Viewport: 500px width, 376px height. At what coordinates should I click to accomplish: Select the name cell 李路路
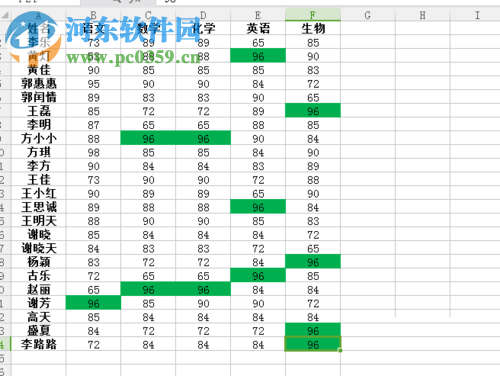pos(39,344)
